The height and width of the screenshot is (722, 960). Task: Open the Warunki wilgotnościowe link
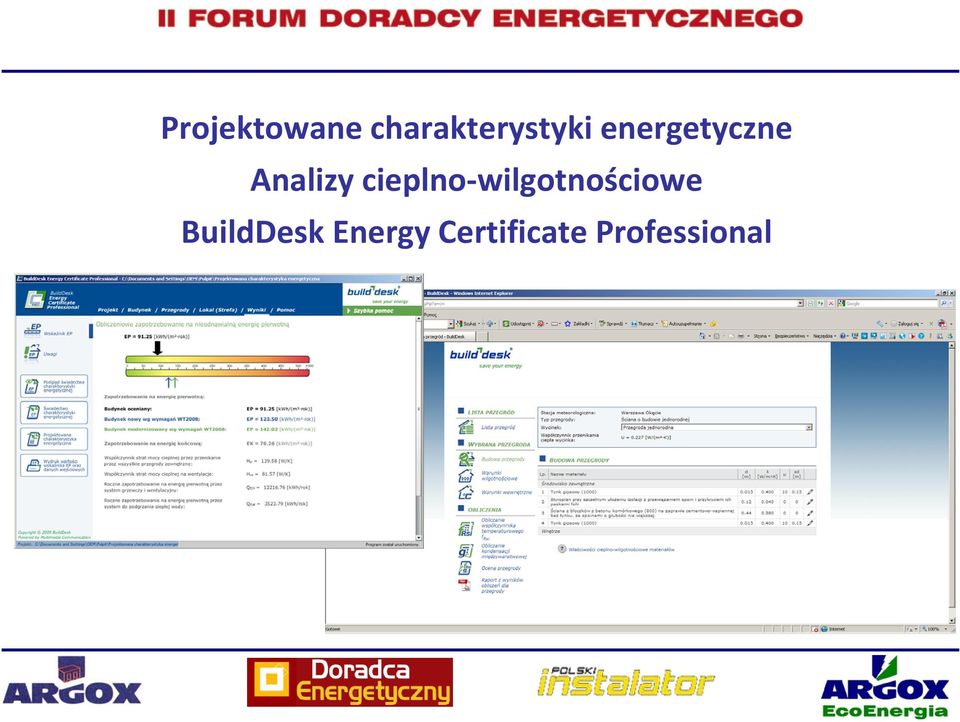(499, 476)
